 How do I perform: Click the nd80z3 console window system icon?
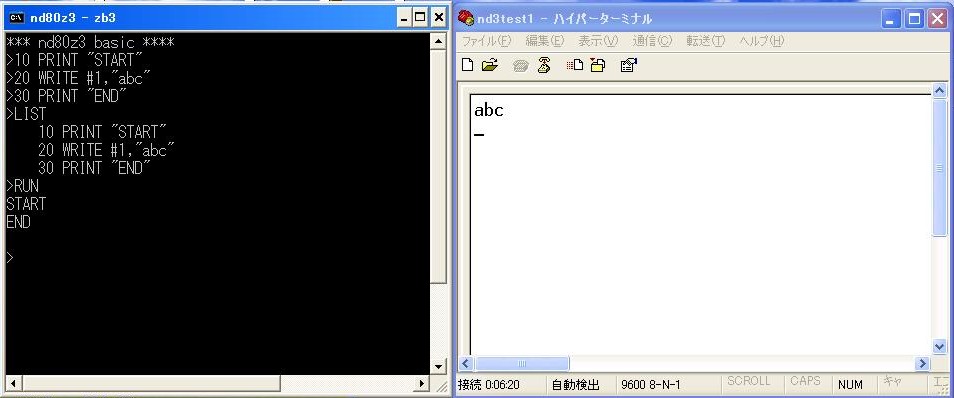(x=17, y=17)
